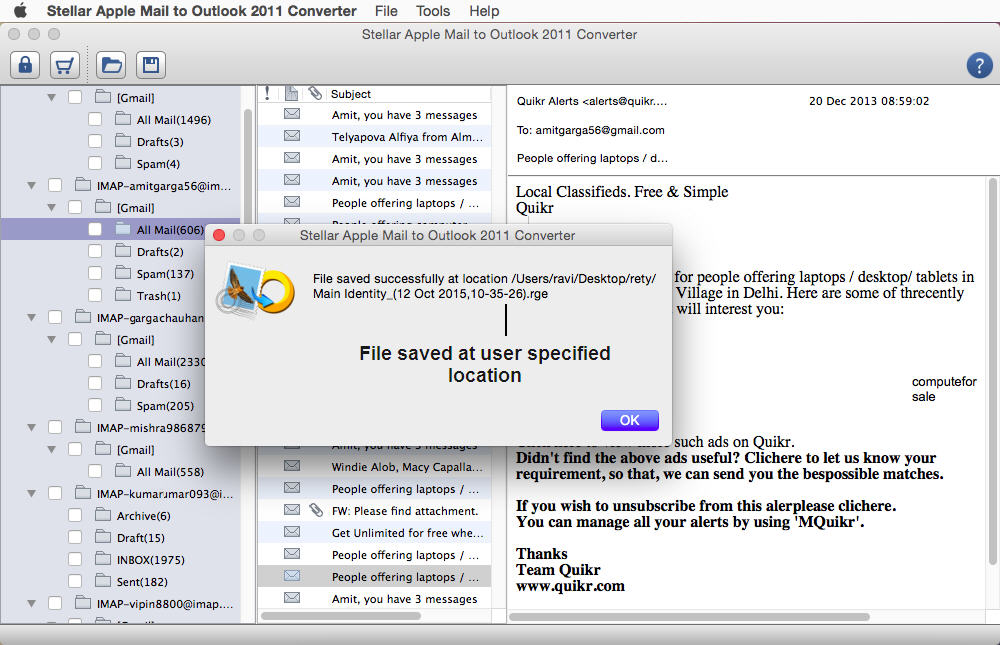Click the Subject column header
The image size is (1000, 645).
350,94
